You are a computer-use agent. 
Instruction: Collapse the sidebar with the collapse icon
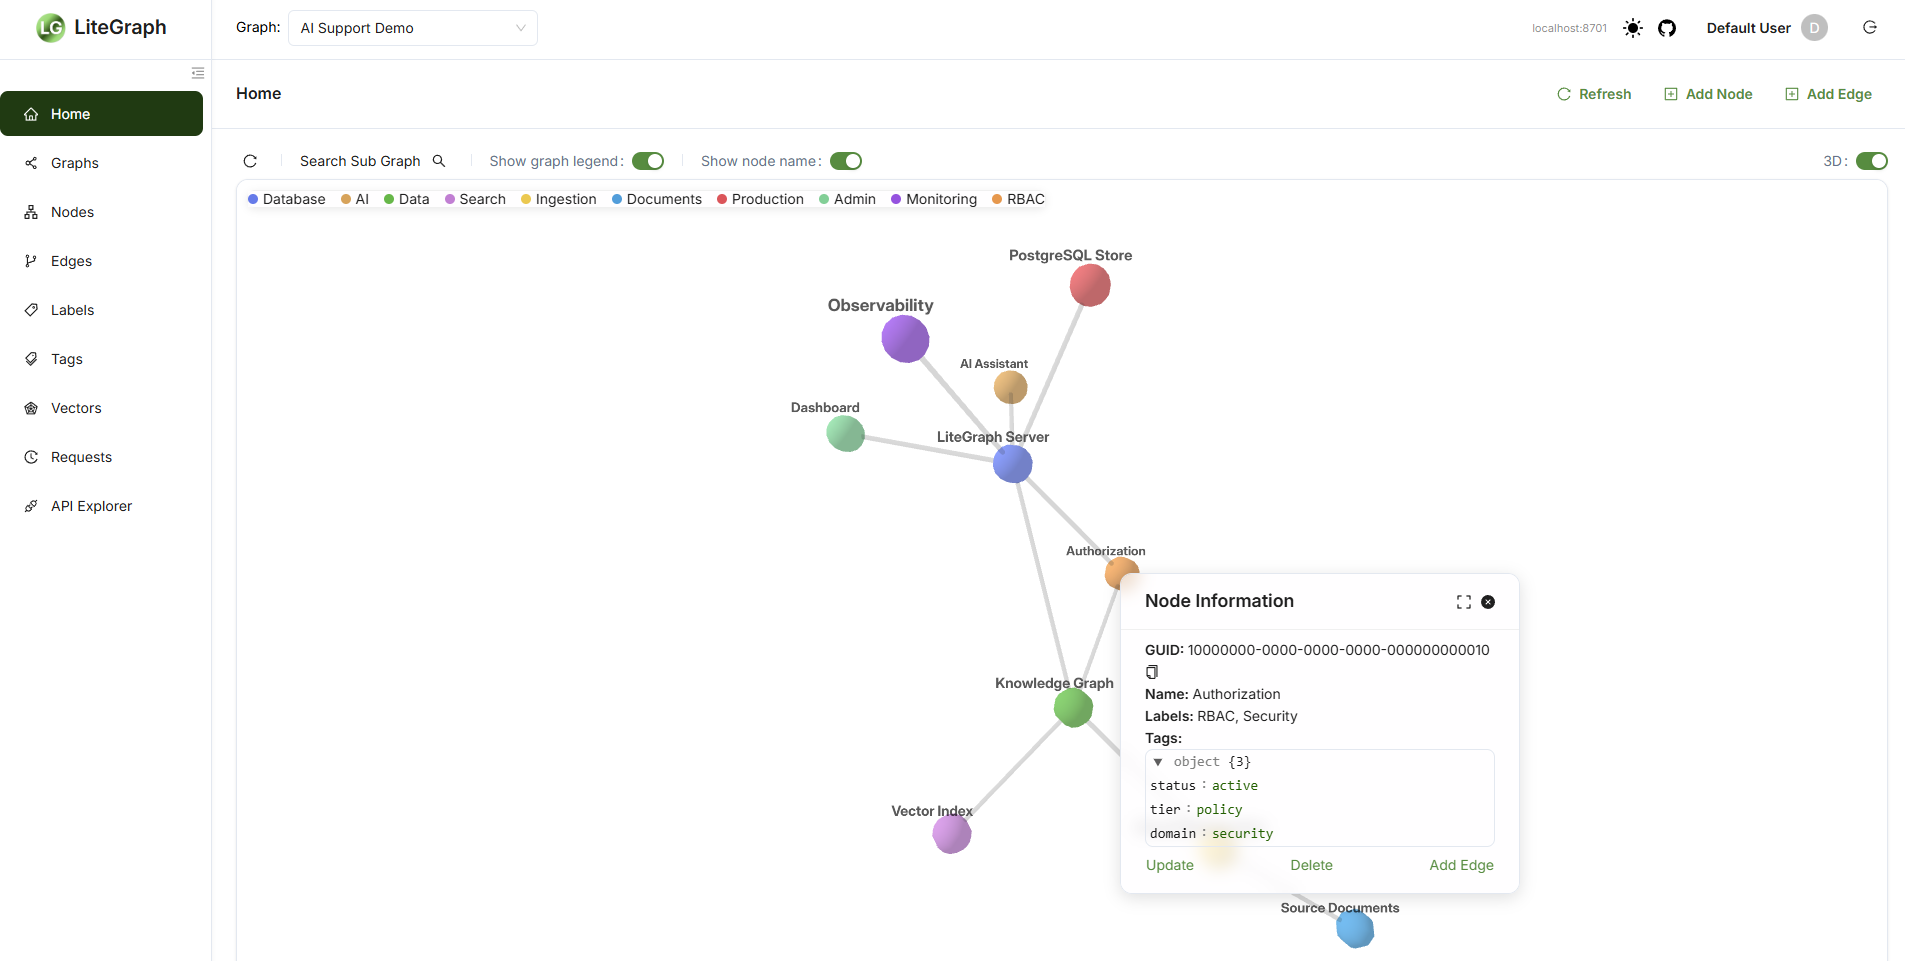[197, 73]
